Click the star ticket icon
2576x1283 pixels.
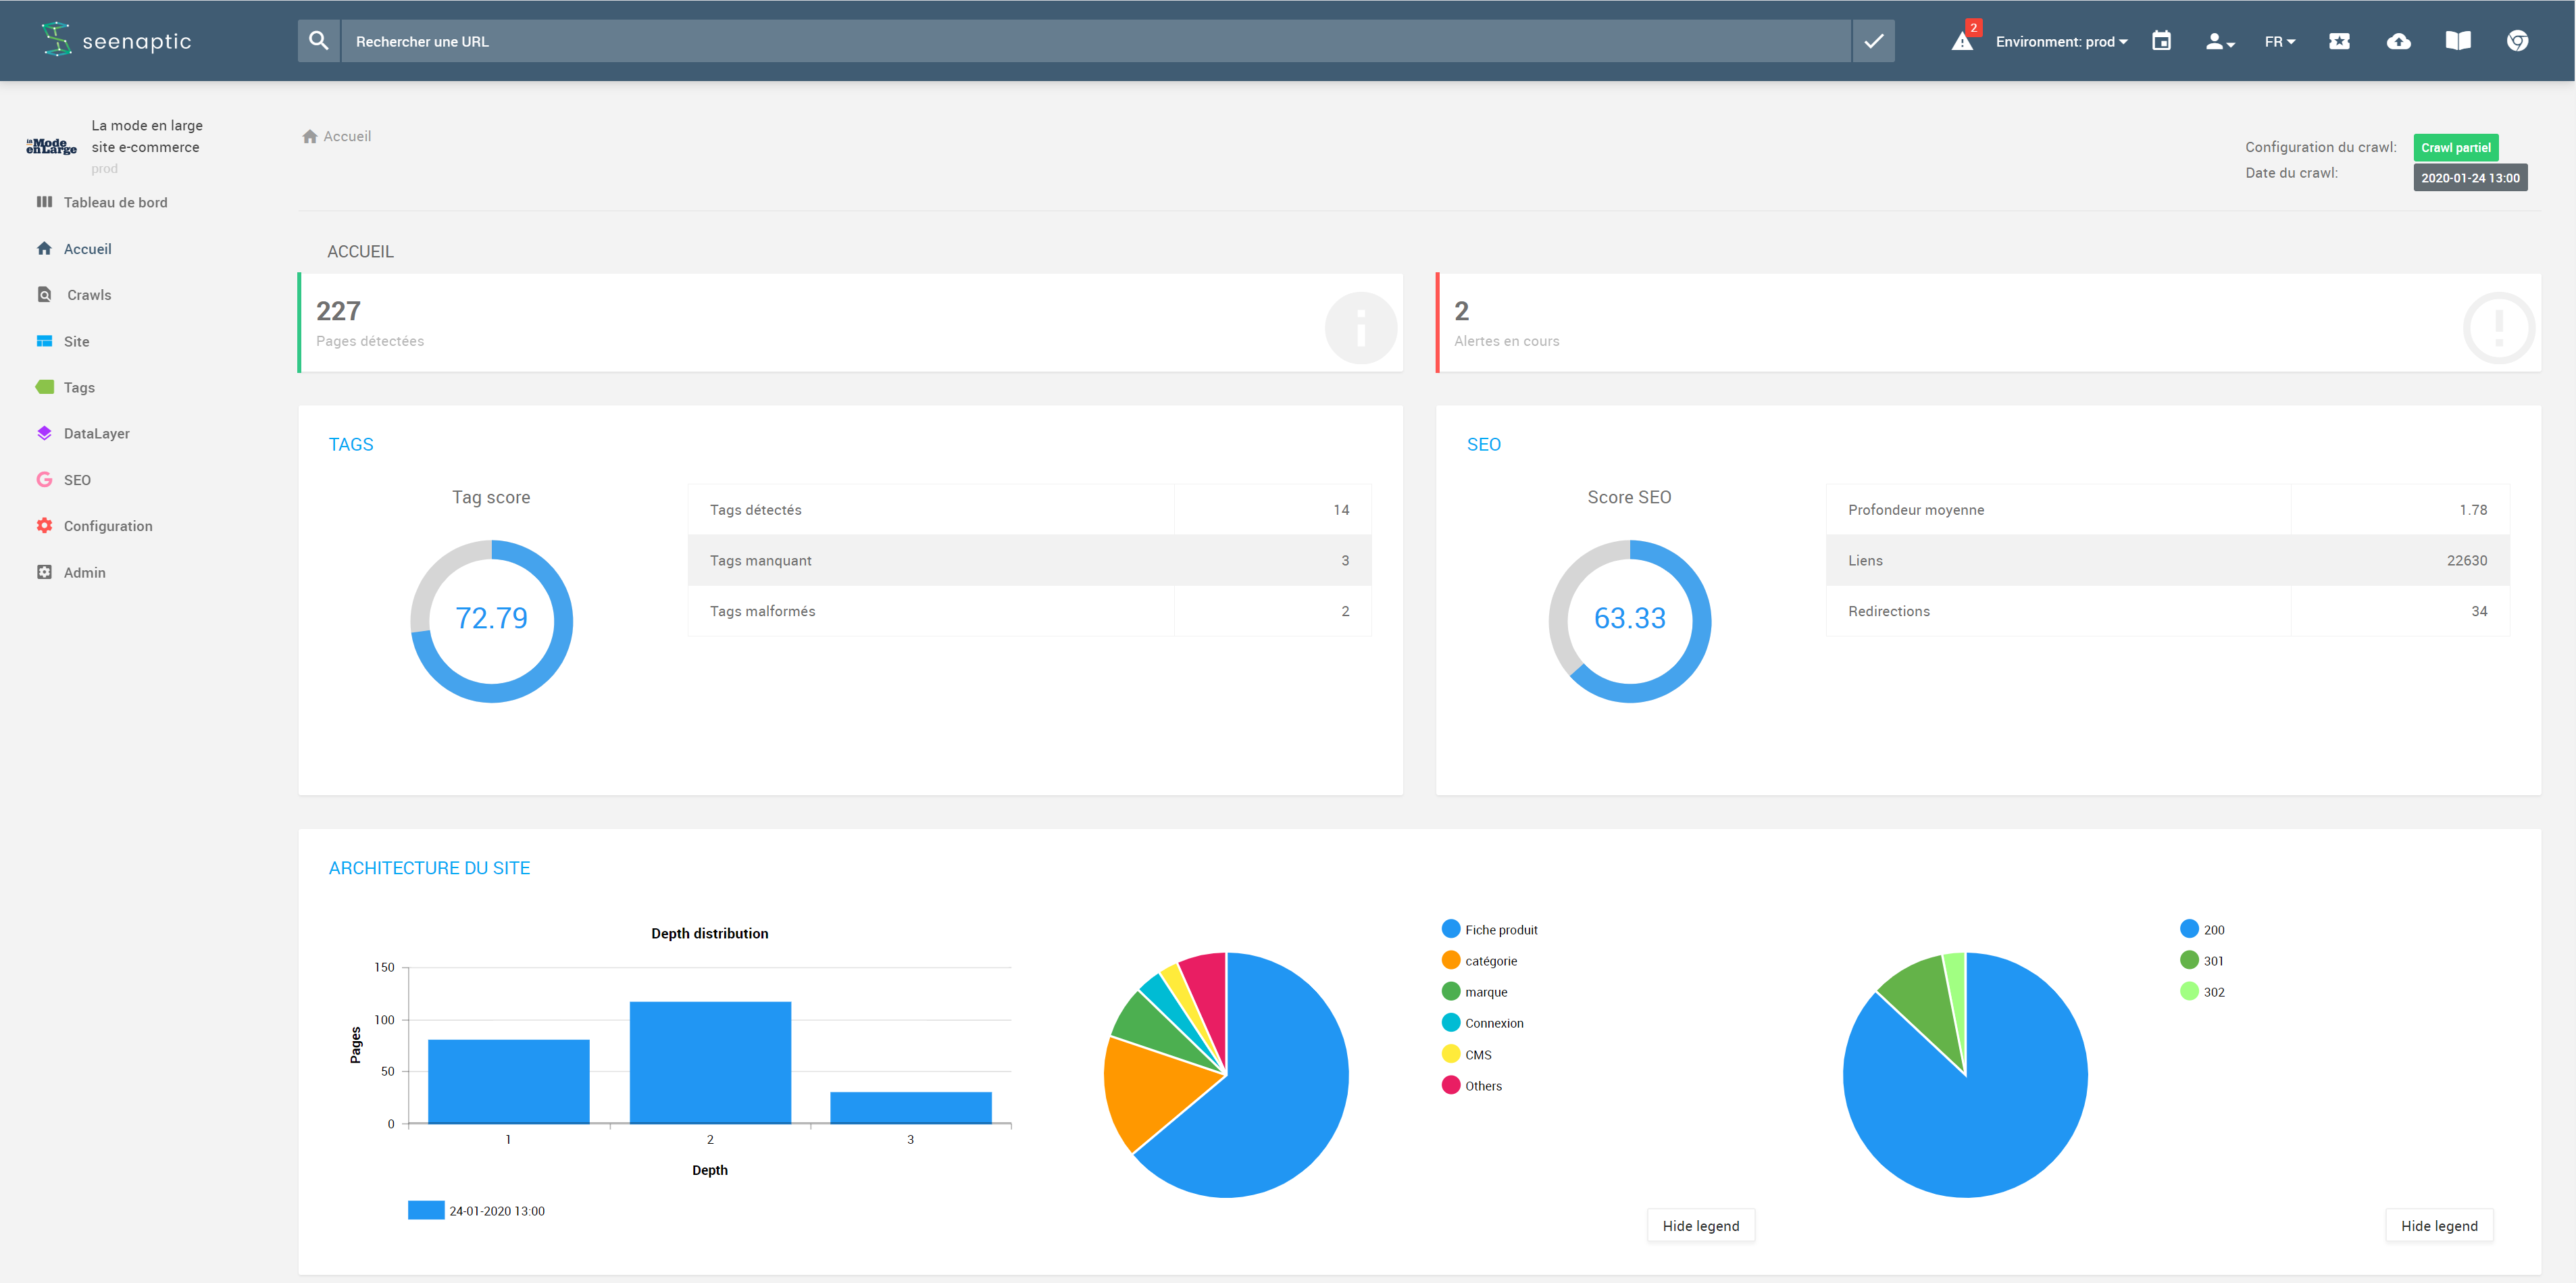[x=2339, y=41]
